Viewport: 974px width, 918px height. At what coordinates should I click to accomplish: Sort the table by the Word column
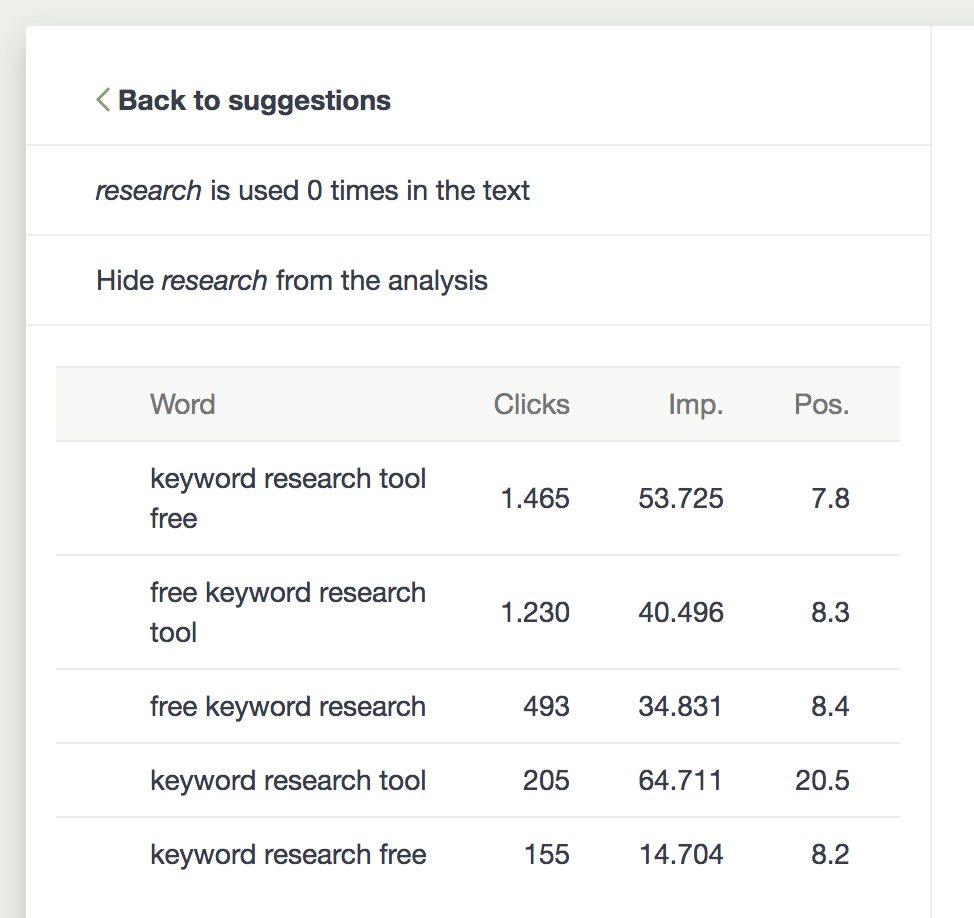[x=182, y=404]
